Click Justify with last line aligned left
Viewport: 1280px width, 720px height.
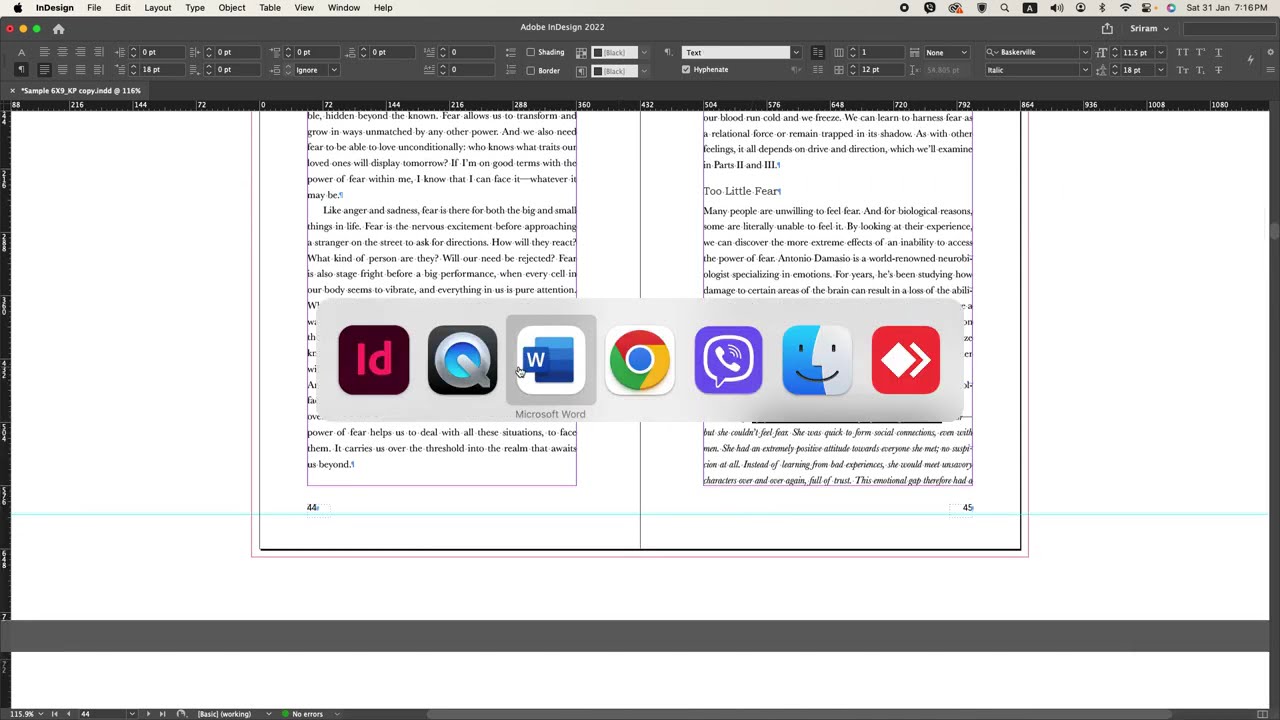pyautogui.click(x=44, y=70)
